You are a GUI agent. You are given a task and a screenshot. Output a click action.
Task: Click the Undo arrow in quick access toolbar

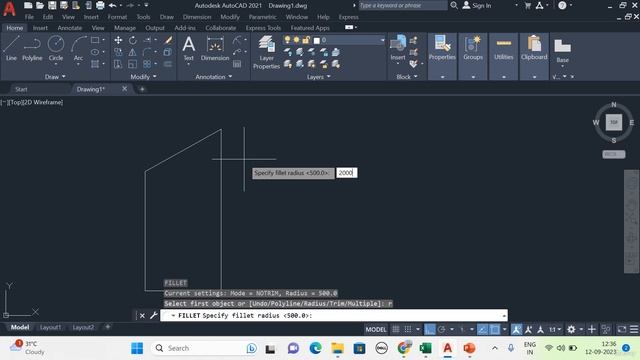[x=112, y=5]
